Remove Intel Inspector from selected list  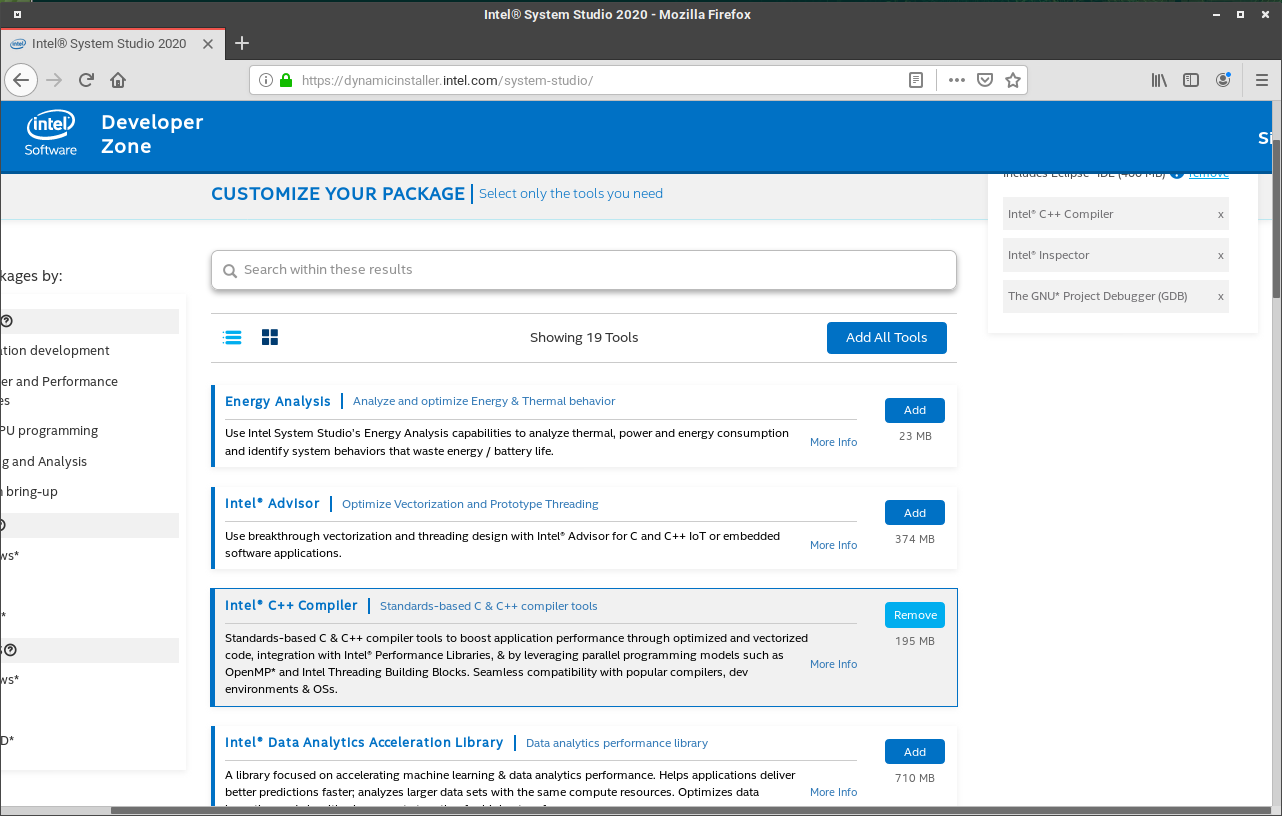point(1220,255)
